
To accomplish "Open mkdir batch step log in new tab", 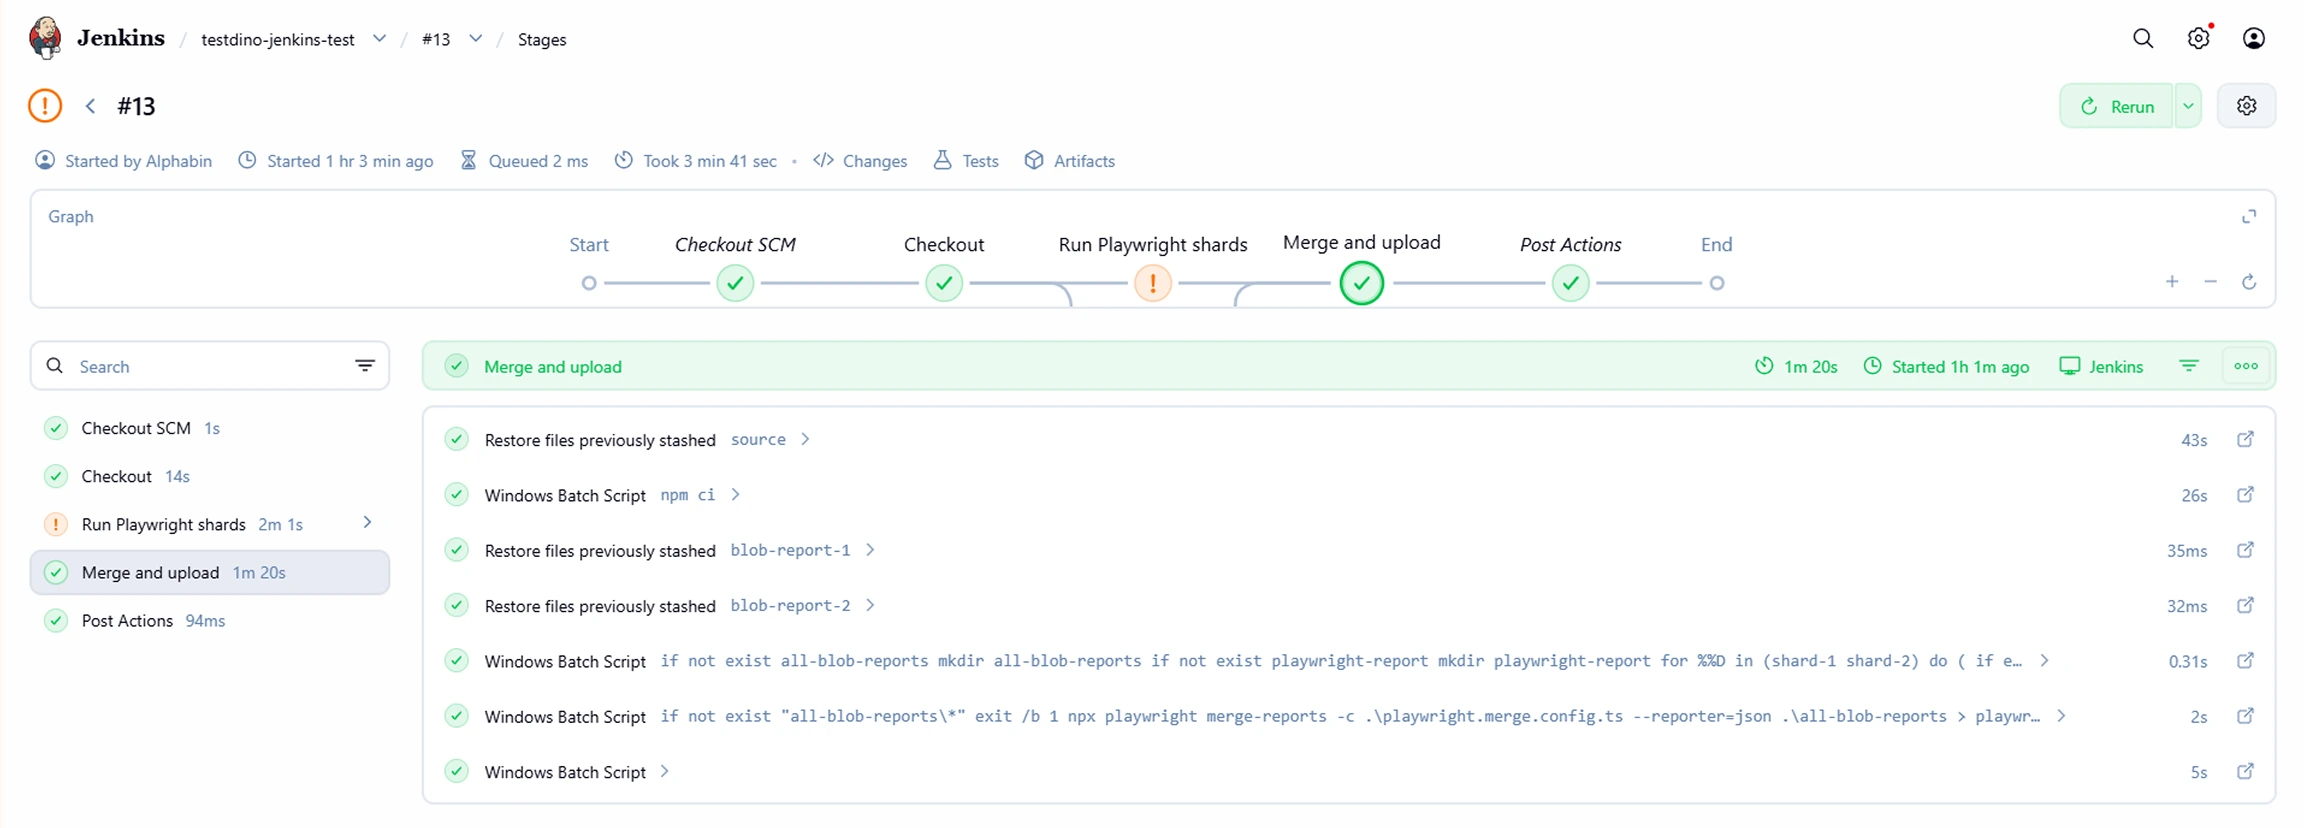I will (2245, 660).
